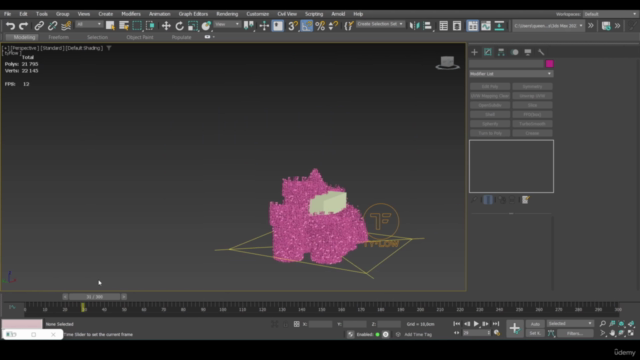Switch to the Object Paint ribbon tab
The width and height of the screenshot is (640, 360).
[x=140, y=37]
